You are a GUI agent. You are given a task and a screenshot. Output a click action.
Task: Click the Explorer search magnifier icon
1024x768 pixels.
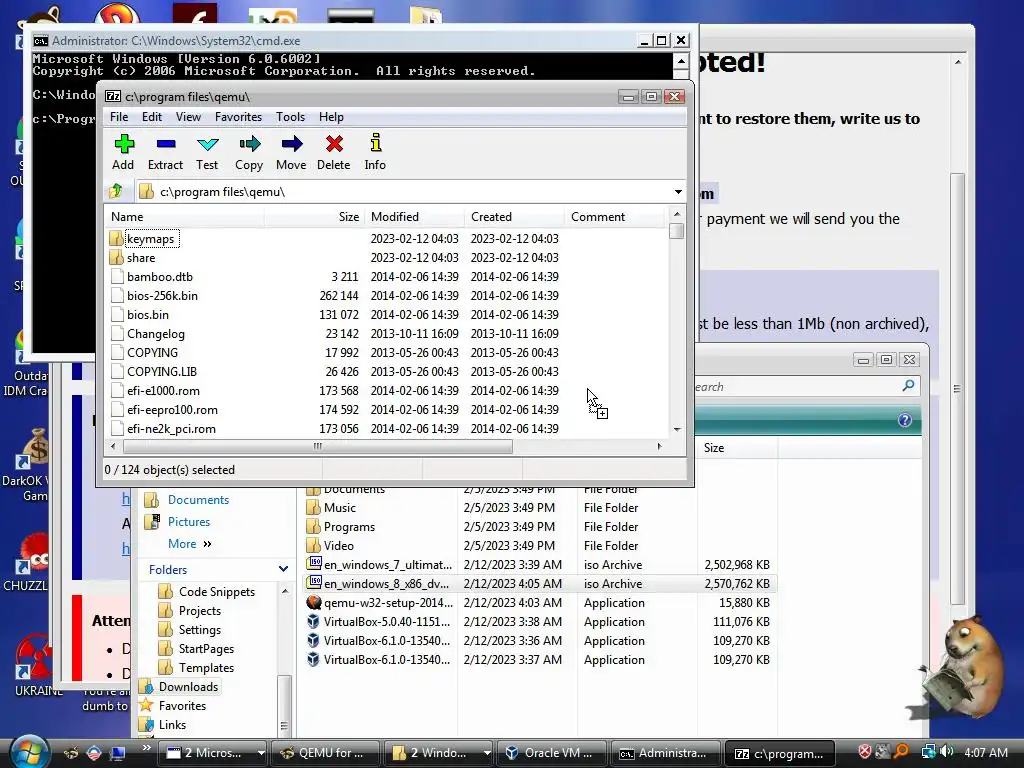pyautogui.click(x=908, y=386)
